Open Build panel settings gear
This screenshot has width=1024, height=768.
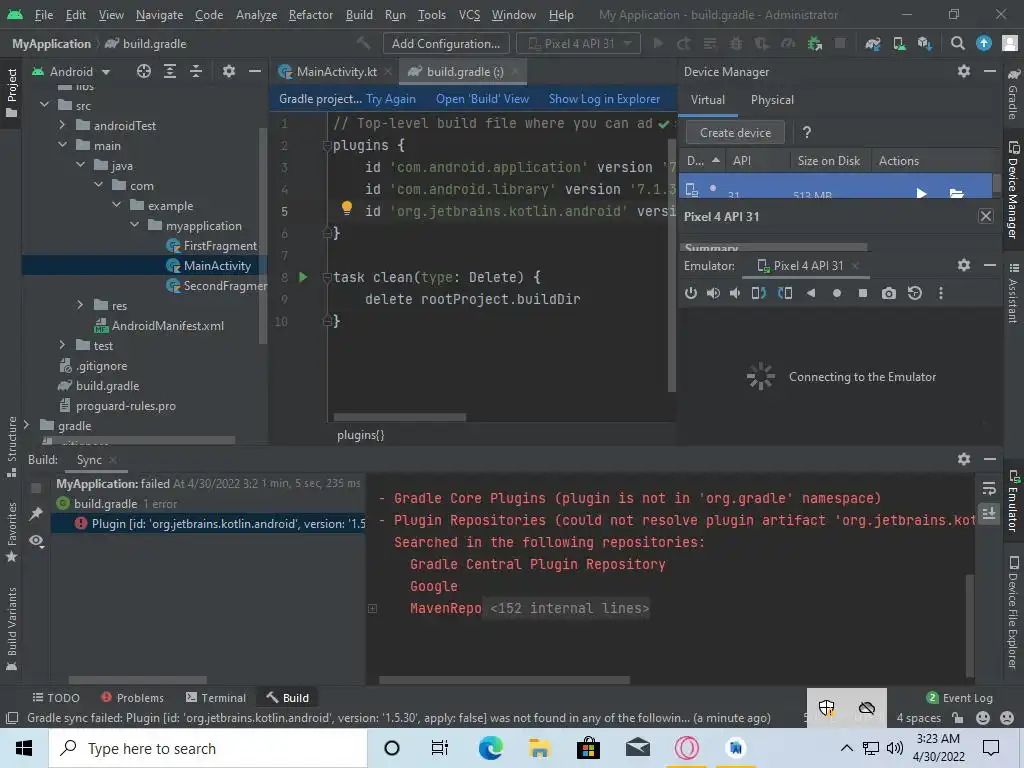tap(964, 459)
